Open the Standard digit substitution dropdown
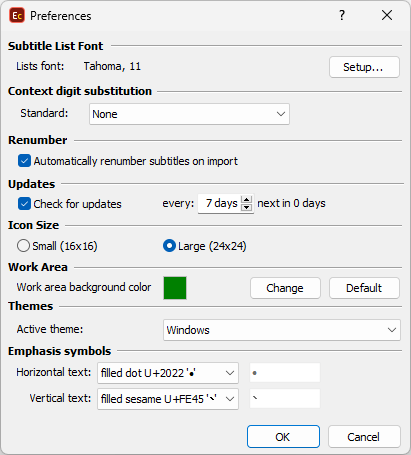 click(x=189, y=114)
